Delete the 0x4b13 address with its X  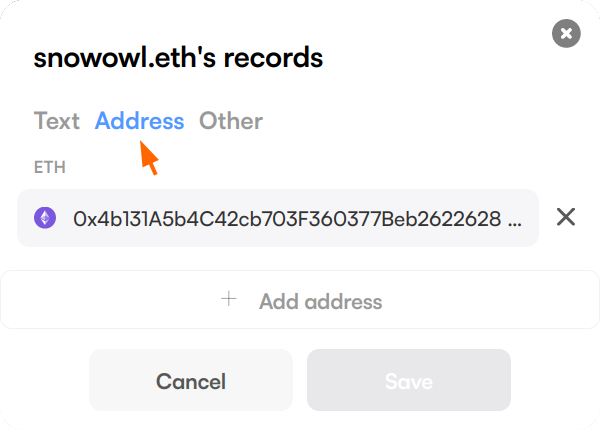tap(565, 217)
